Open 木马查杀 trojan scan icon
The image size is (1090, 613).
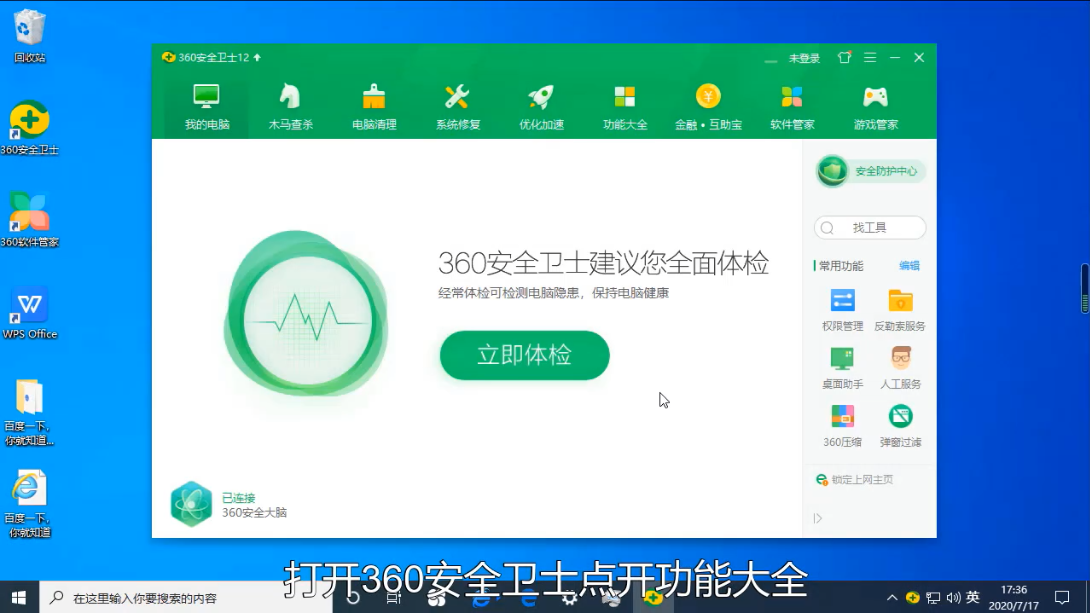[290, 98]
